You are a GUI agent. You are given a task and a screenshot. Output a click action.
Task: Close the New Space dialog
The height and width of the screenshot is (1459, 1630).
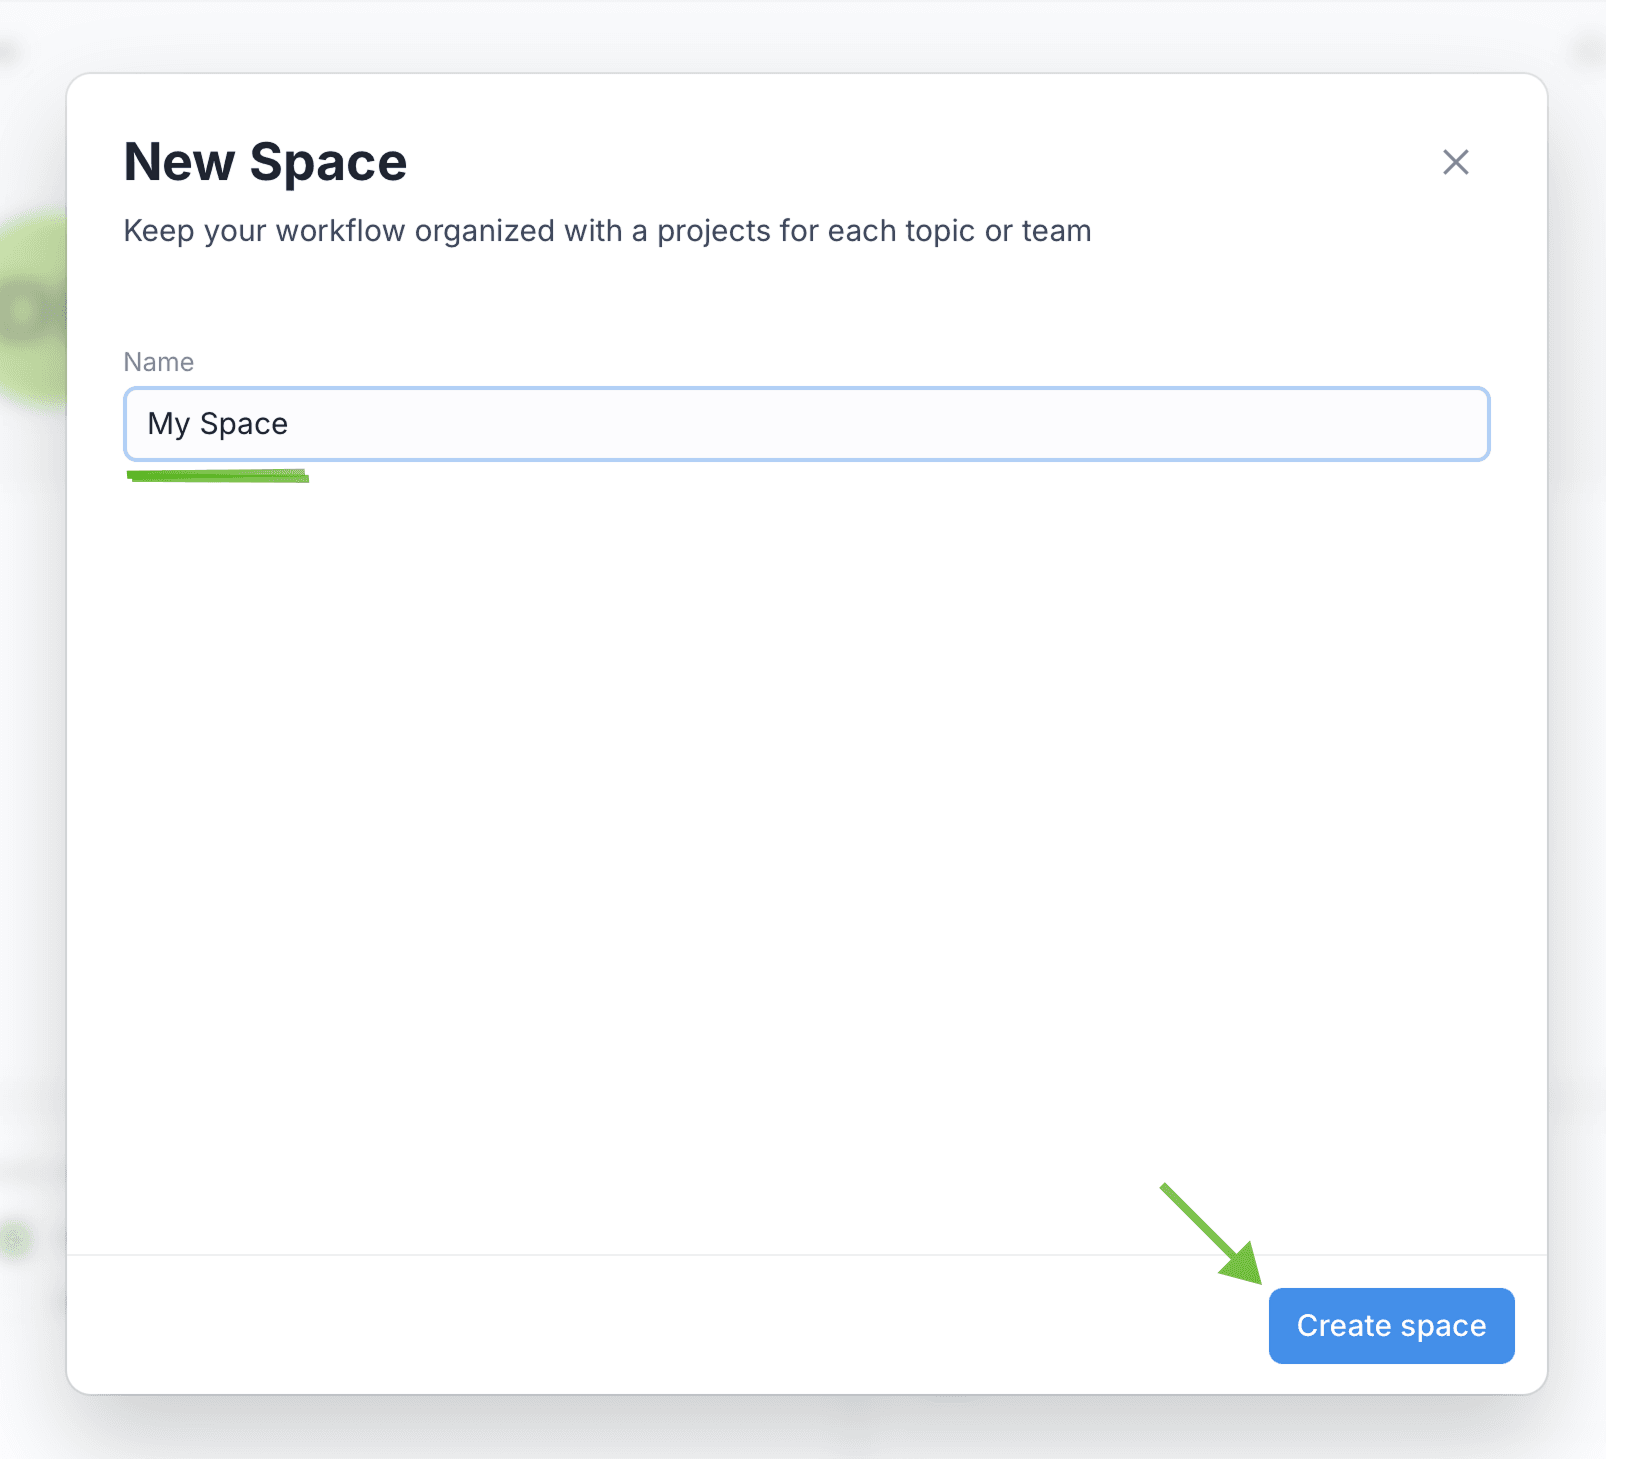point(1455,162)
